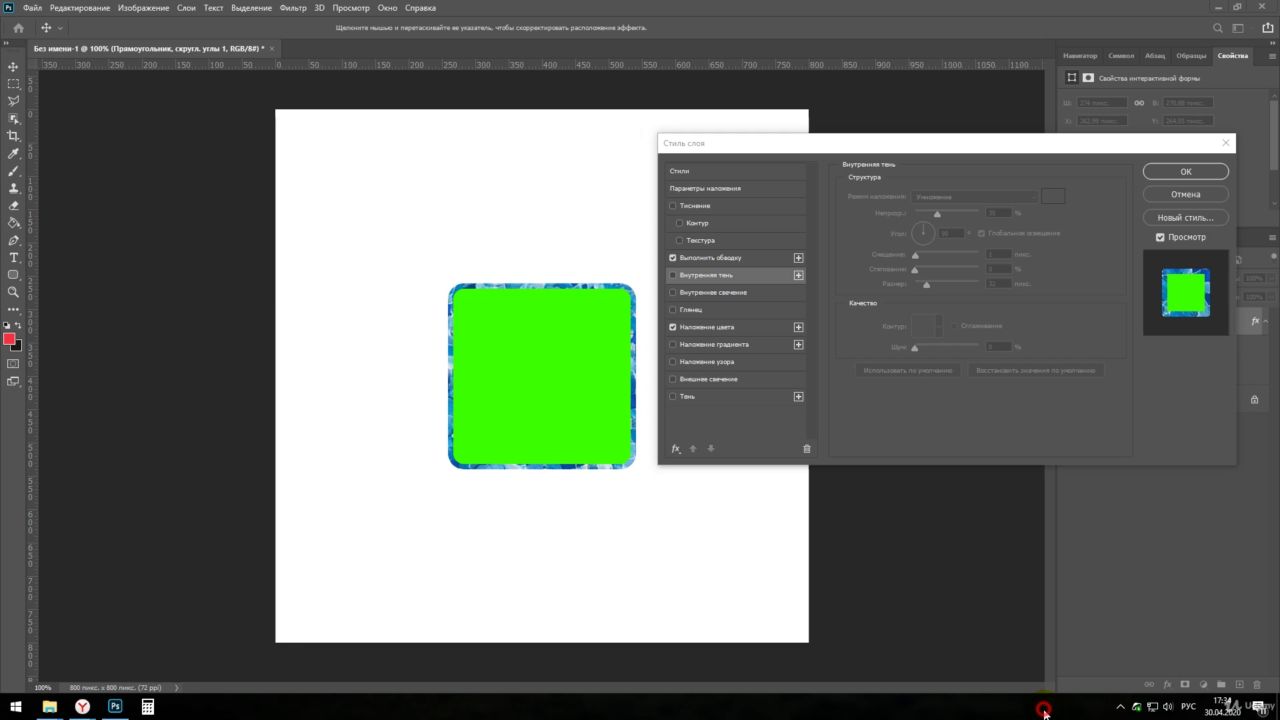The height and width of the screenshot is (720, 1280).
Task: Open the Фильтр menu
Action: [x=293, y=7]
